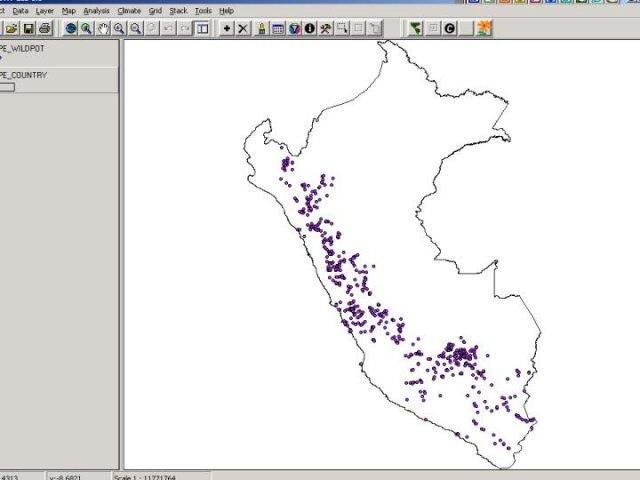
Task: Open a project with the folder icon
Action: (11, 29)
